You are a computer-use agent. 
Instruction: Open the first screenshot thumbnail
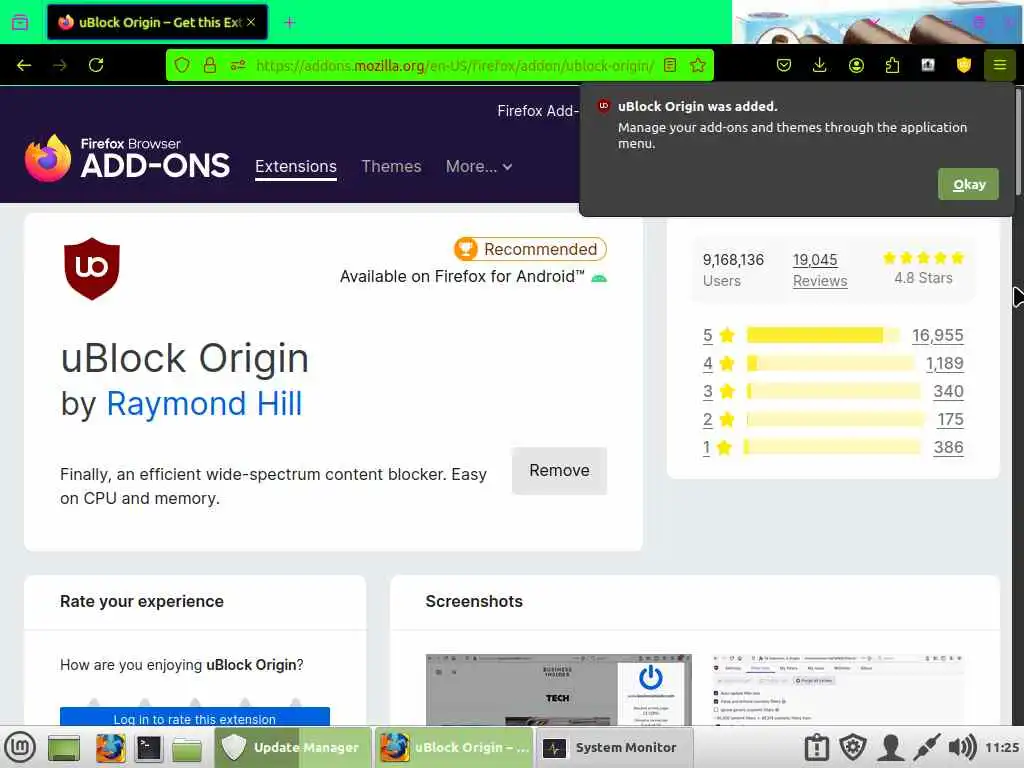(558, 690)
